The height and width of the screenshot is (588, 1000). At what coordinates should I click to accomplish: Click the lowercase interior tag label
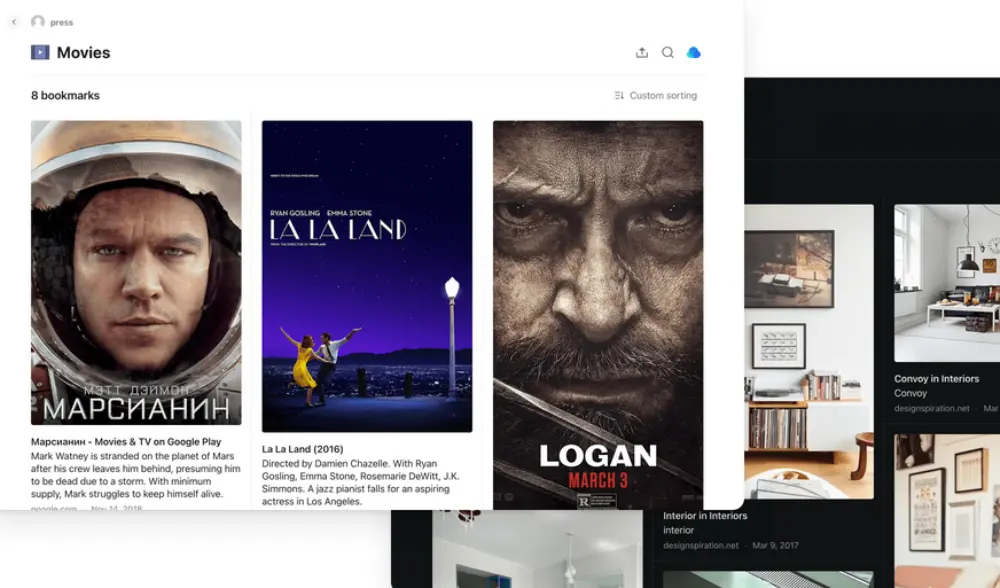[x=679, y=530]
